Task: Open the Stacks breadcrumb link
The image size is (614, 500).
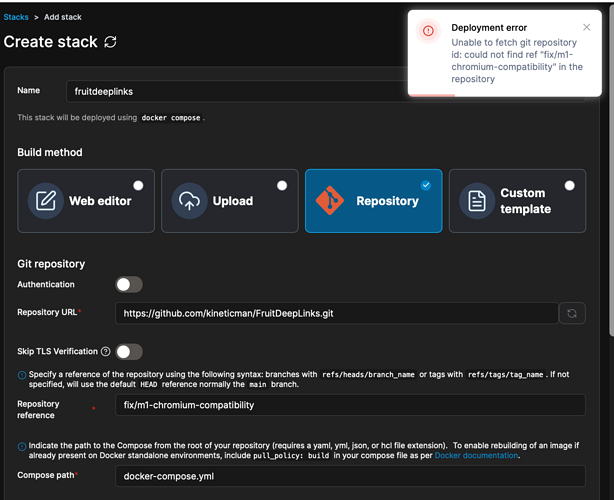Action: coord(15,17)
